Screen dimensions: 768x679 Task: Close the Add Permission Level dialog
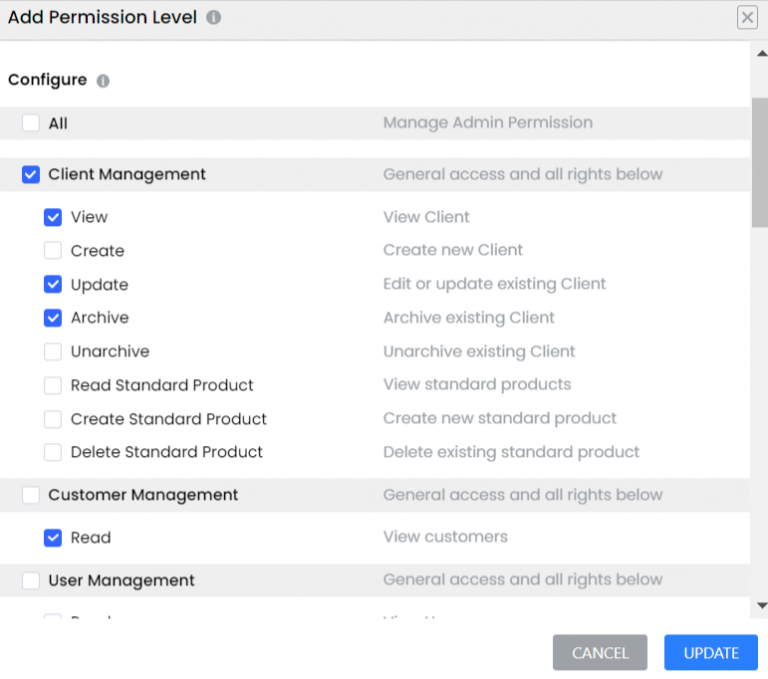746,17
